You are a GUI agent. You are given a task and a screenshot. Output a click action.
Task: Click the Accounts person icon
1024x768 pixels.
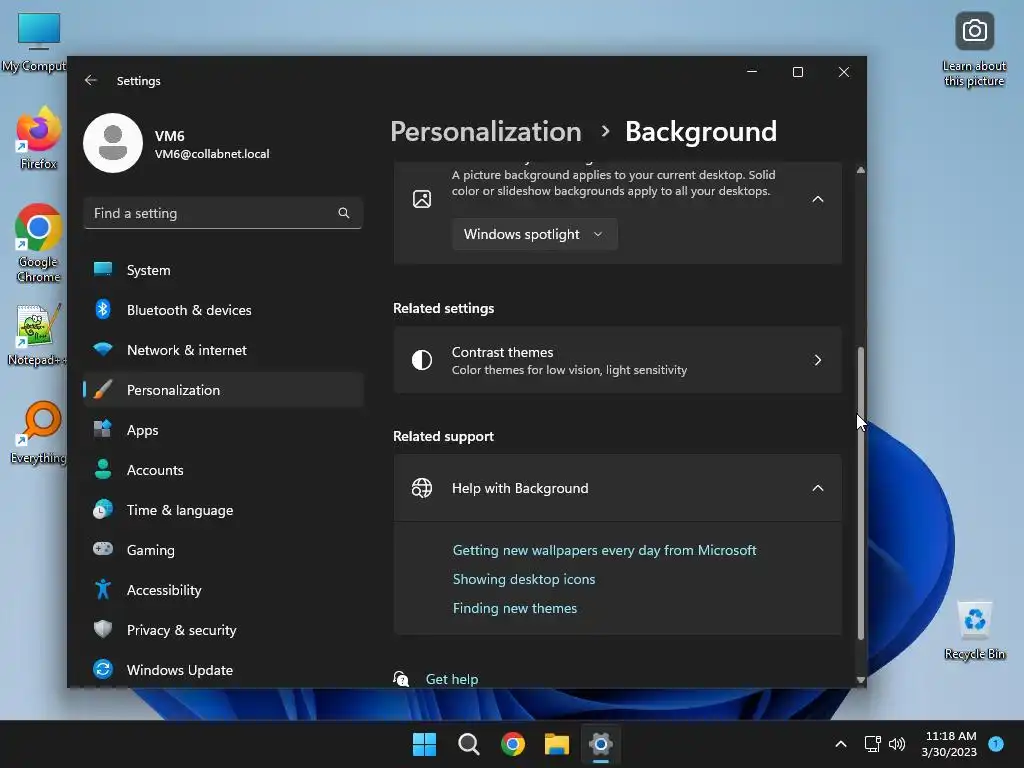[103, 469]
